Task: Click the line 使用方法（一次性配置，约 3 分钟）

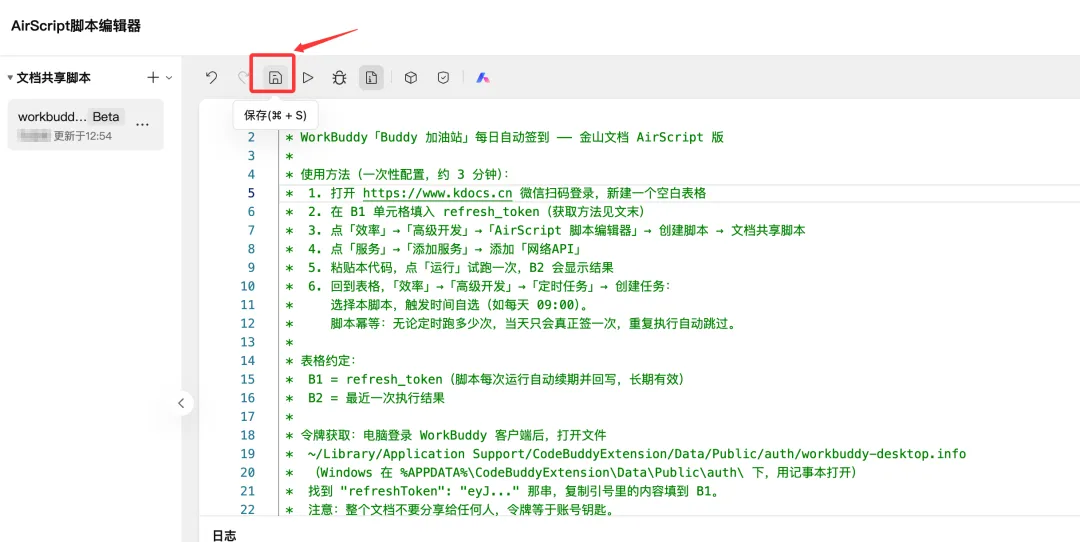Action: tap(397, 174)
